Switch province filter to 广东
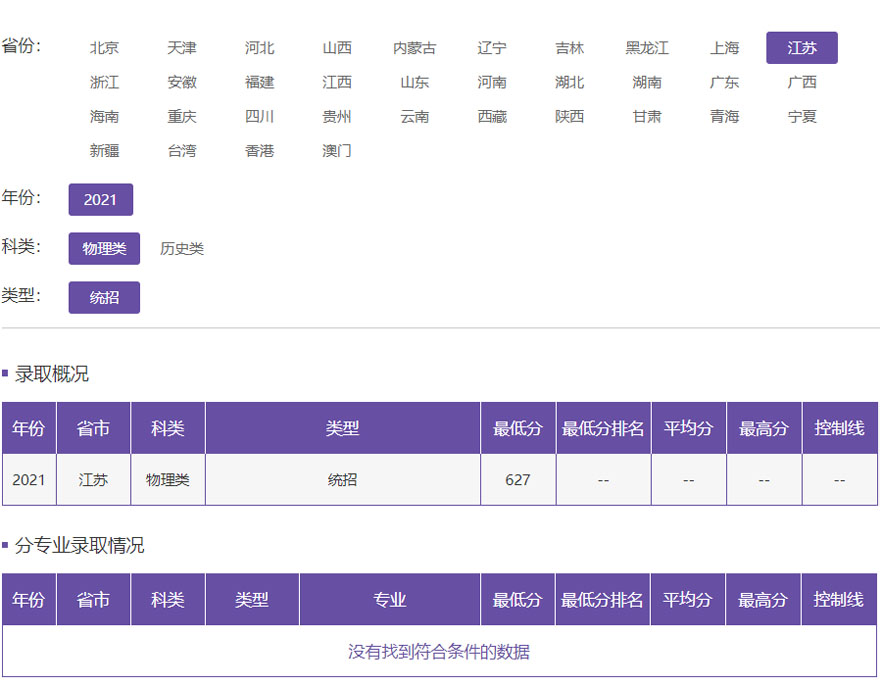This screenshot has height=685, width=880. [x=724, y=82]
